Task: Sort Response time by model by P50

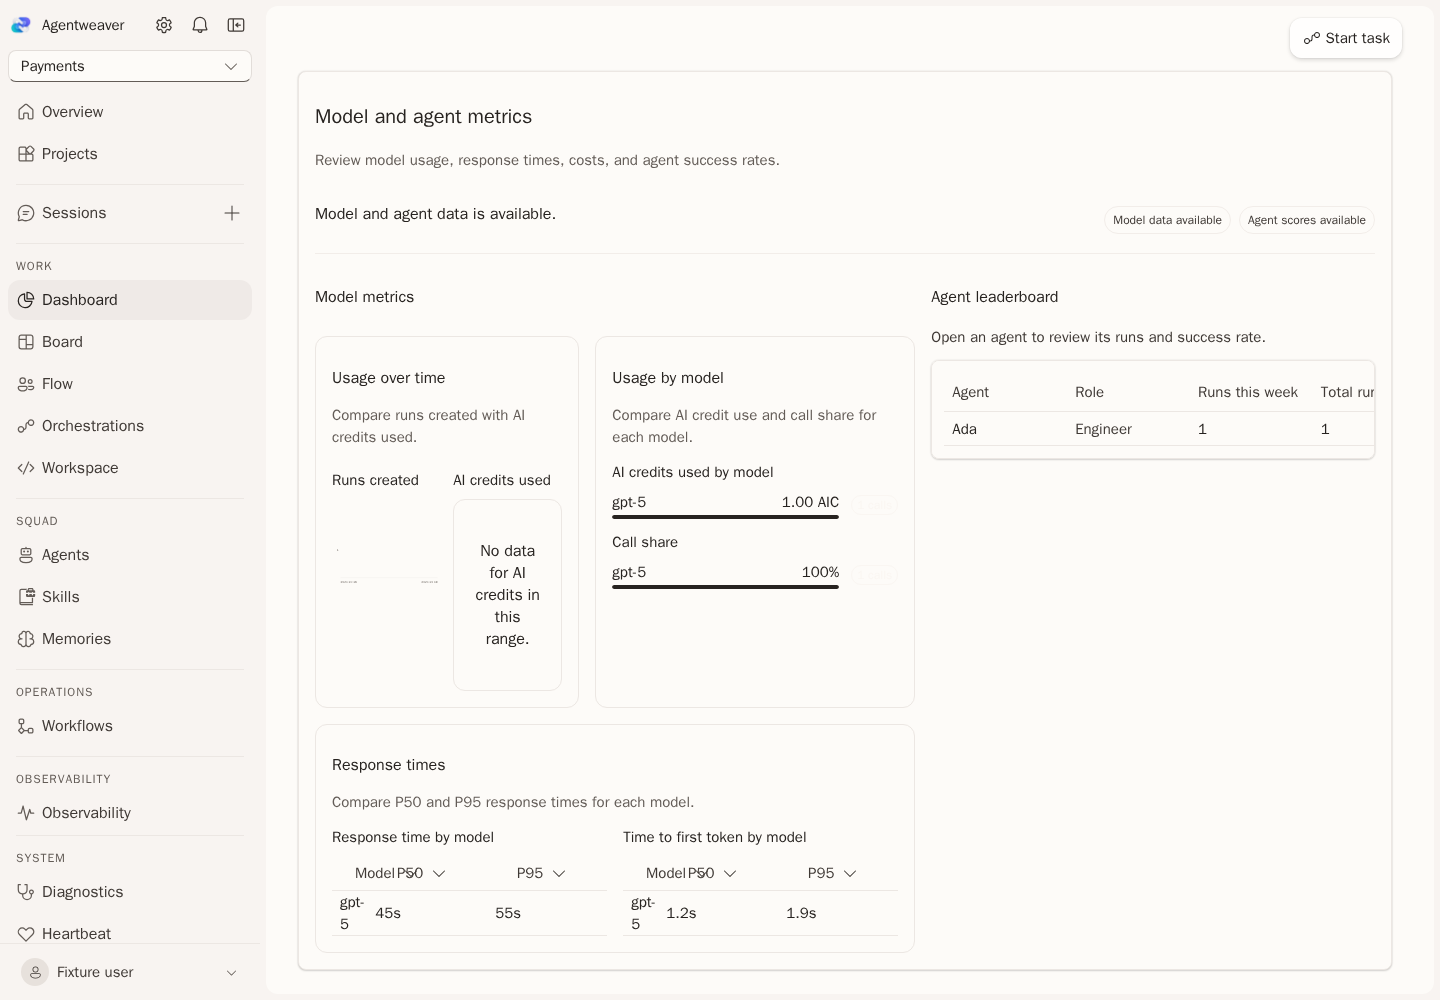Action: click(421, 873)
